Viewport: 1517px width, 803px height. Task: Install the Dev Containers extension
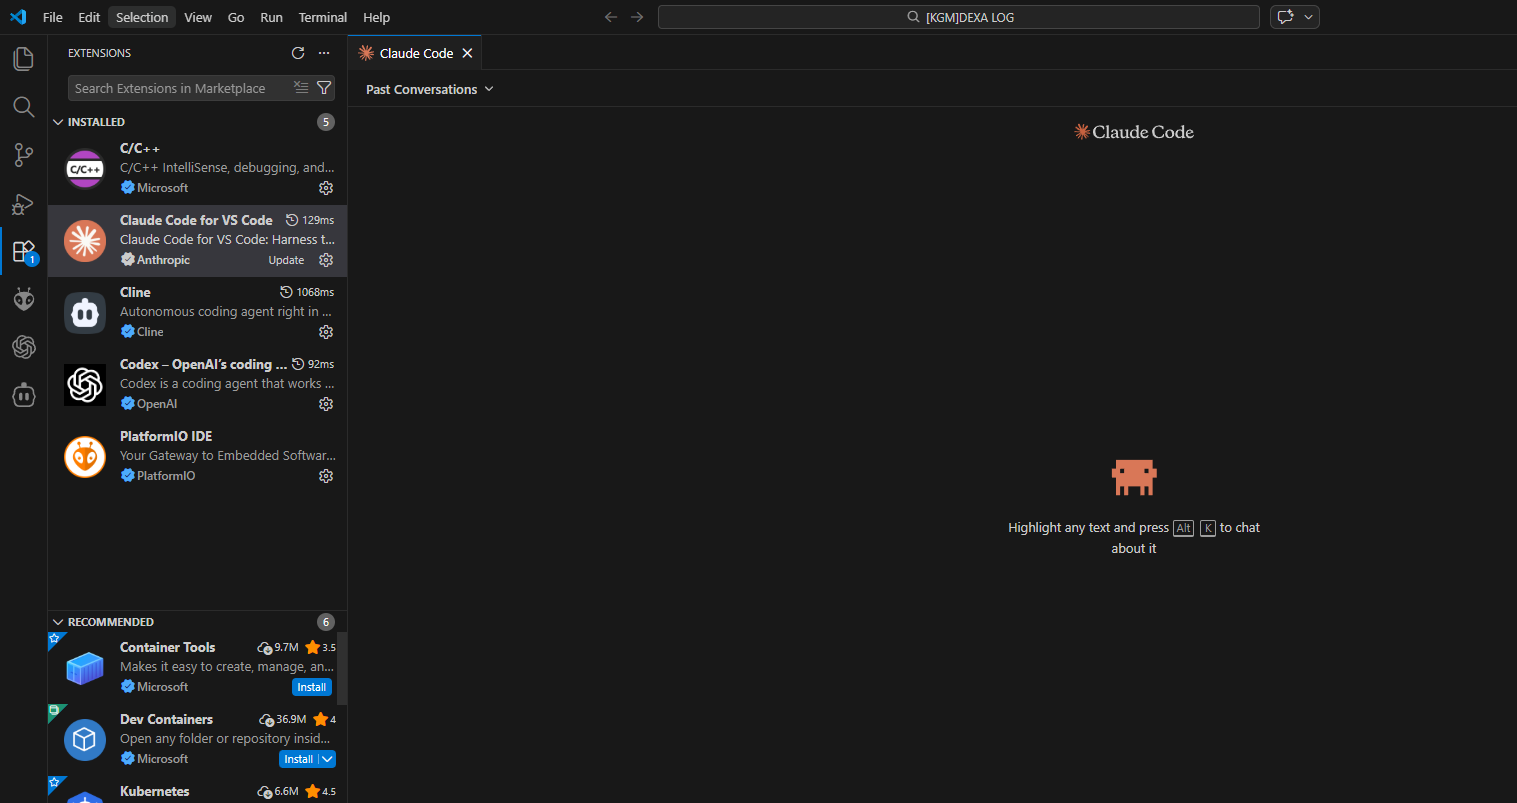pos(298,759)
